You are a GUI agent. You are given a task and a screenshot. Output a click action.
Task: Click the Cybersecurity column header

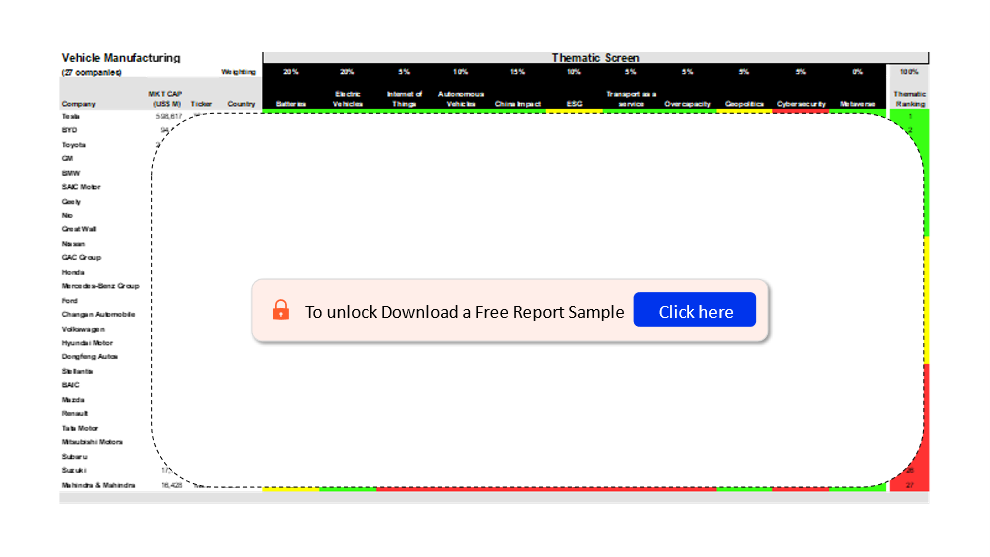tap(801, 104)
